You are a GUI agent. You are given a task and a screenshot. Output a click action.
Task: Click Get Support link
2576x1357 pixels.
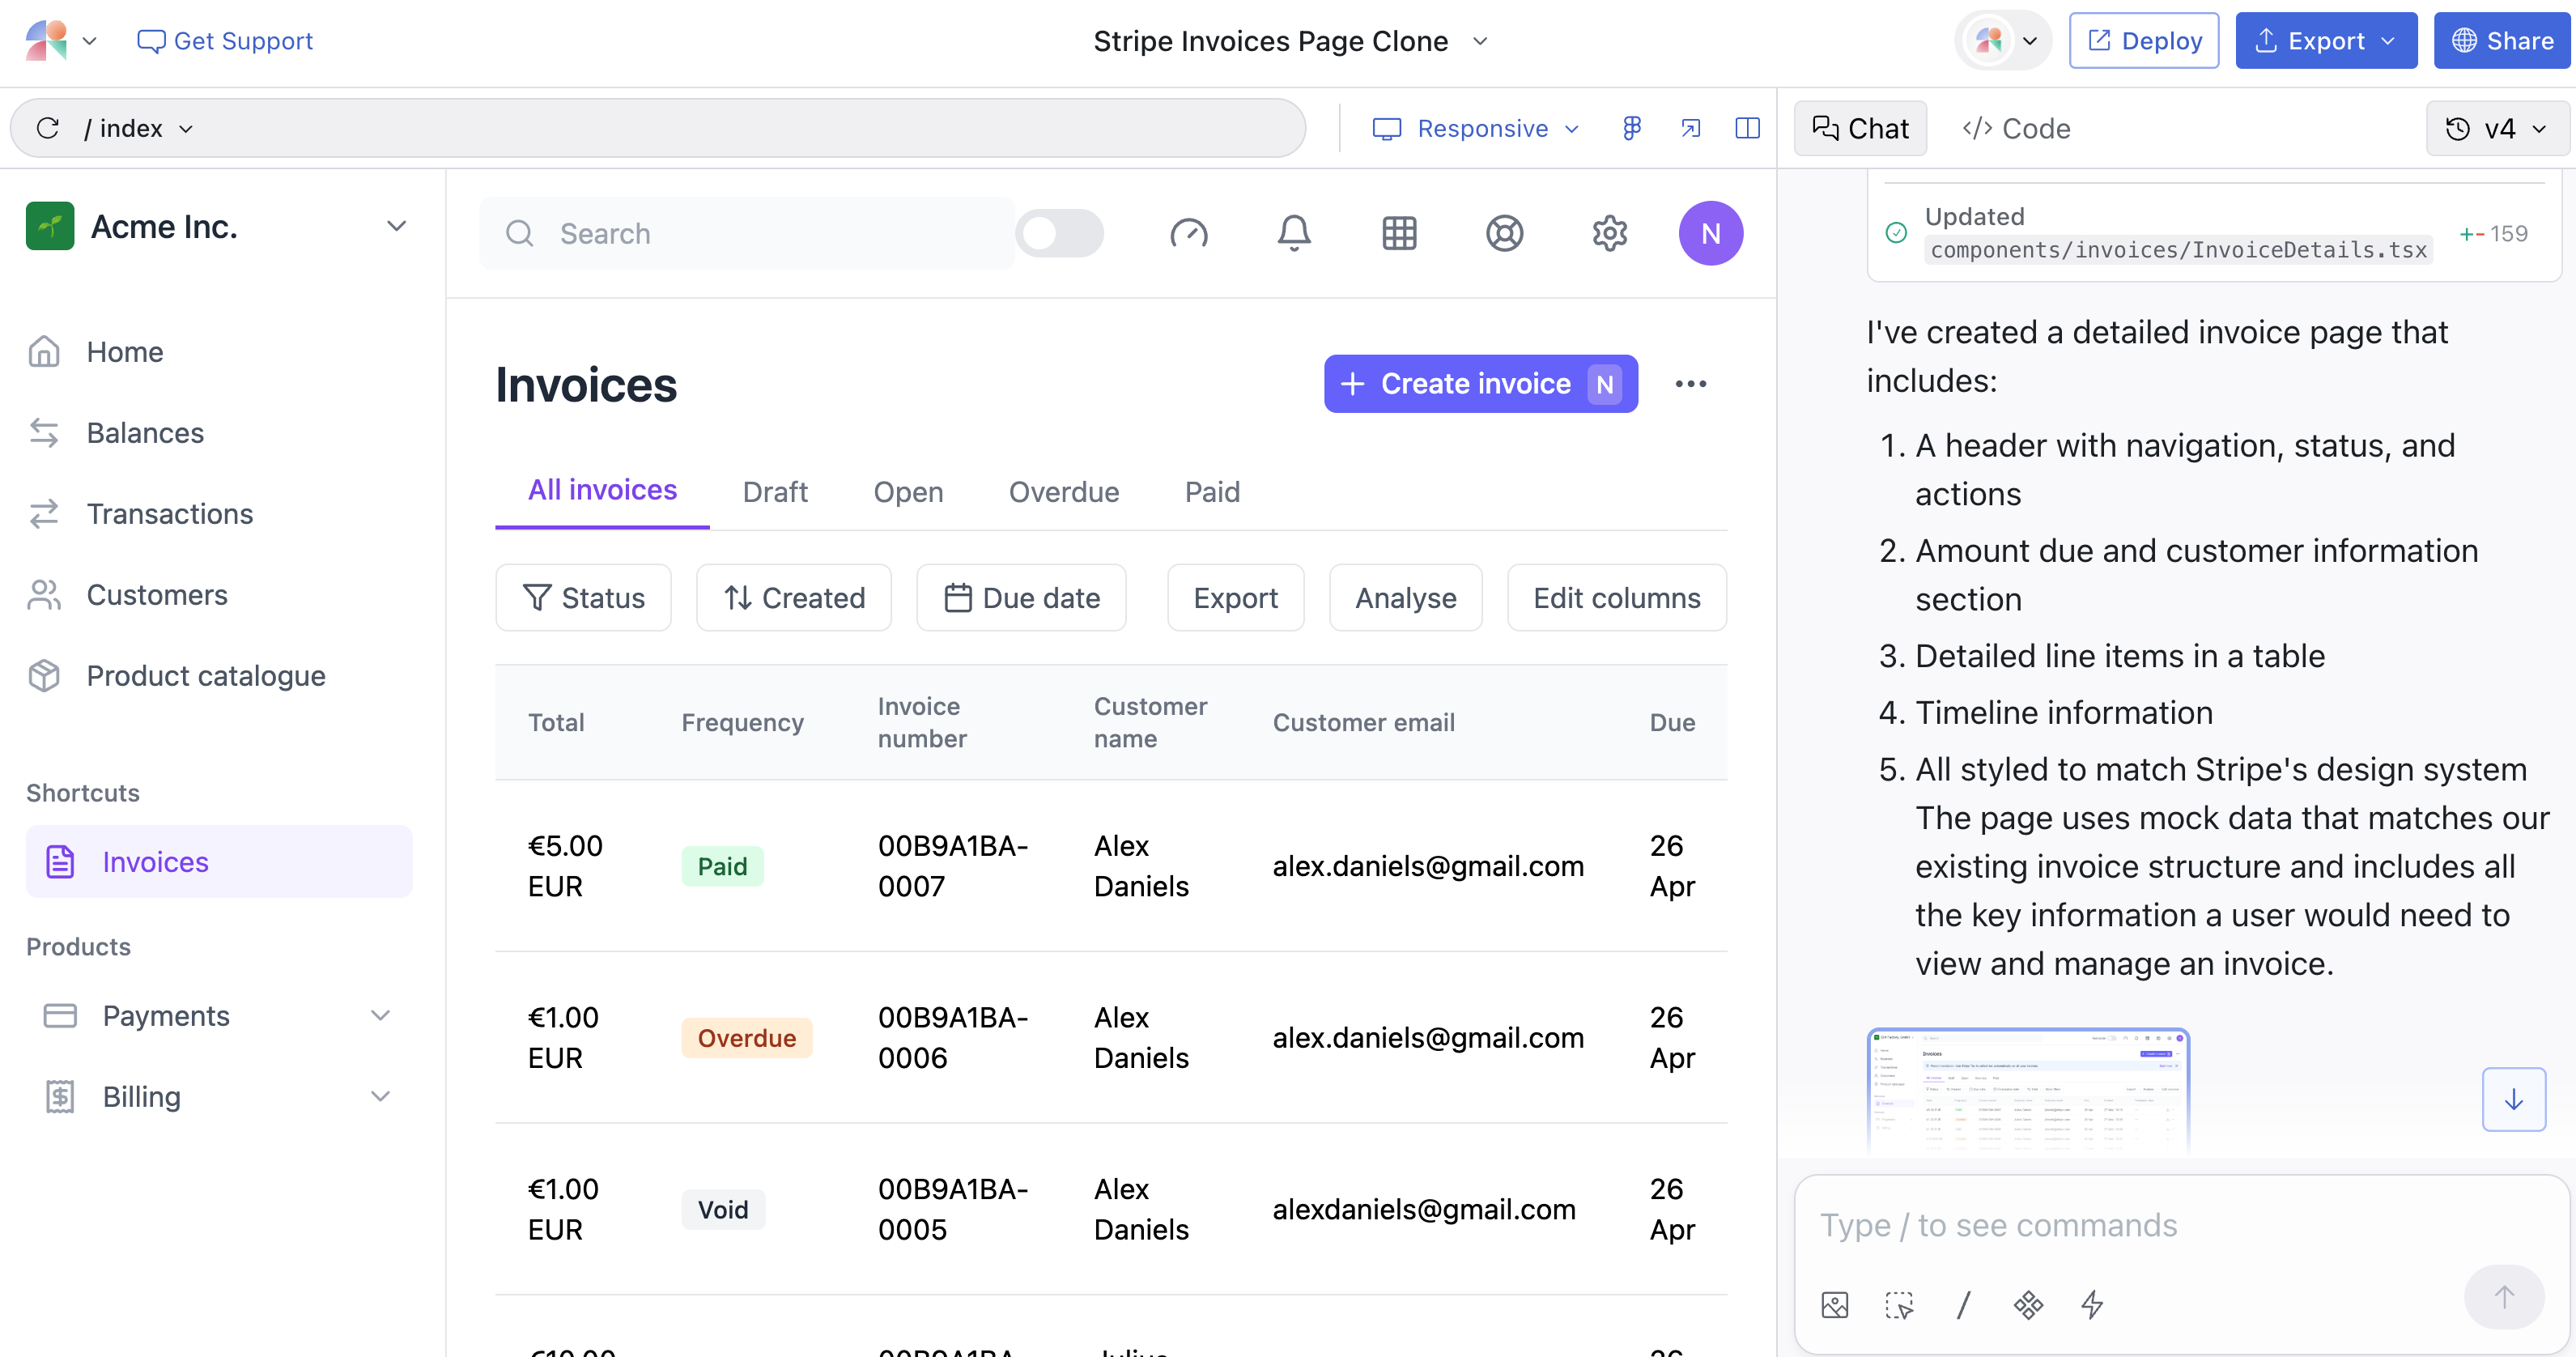click(224, 41)
